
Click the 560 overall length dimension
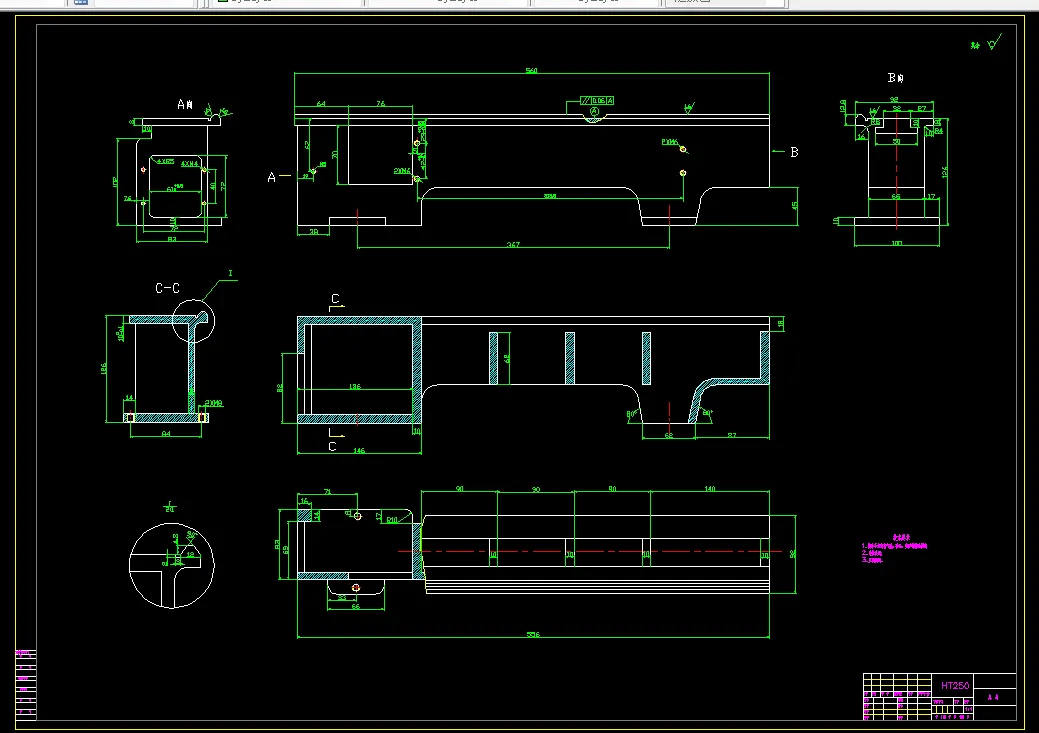coord(531,70)
